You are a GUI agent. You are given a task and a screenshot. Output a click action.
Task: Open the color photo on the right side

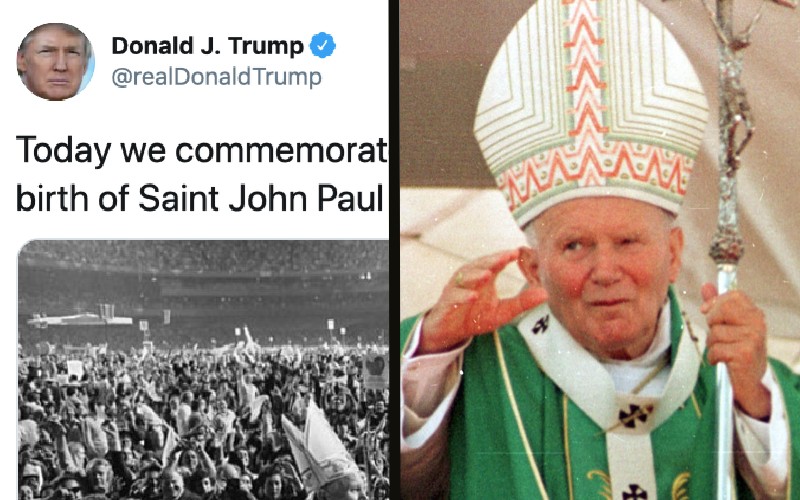(599, 250)
